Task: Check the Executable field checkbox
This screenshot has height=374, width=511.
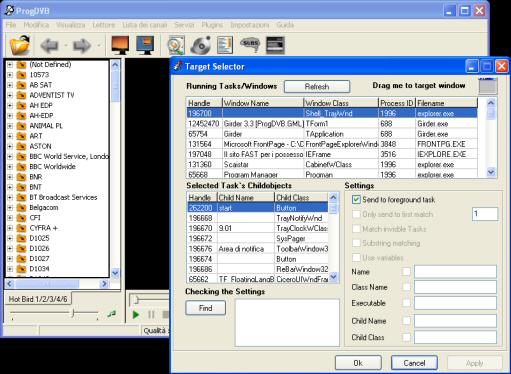Action: pyautogui.click(x=406, y=303)
